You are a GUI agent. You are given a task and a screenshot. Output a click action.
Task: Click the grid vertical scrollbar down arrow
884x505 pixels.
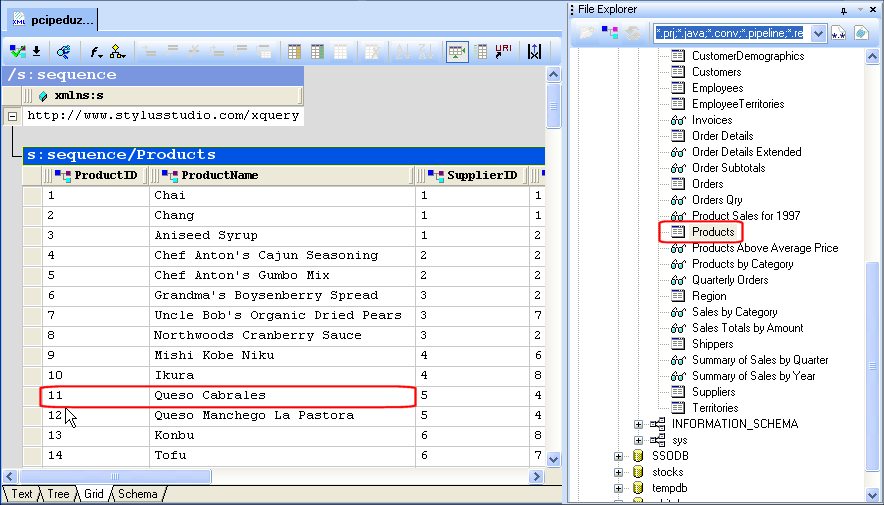(553, 459)
